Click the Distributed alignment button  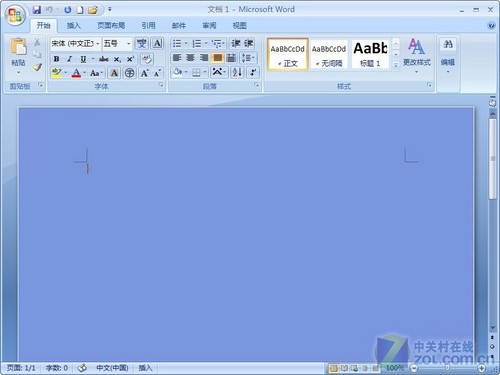pos(231,58)
